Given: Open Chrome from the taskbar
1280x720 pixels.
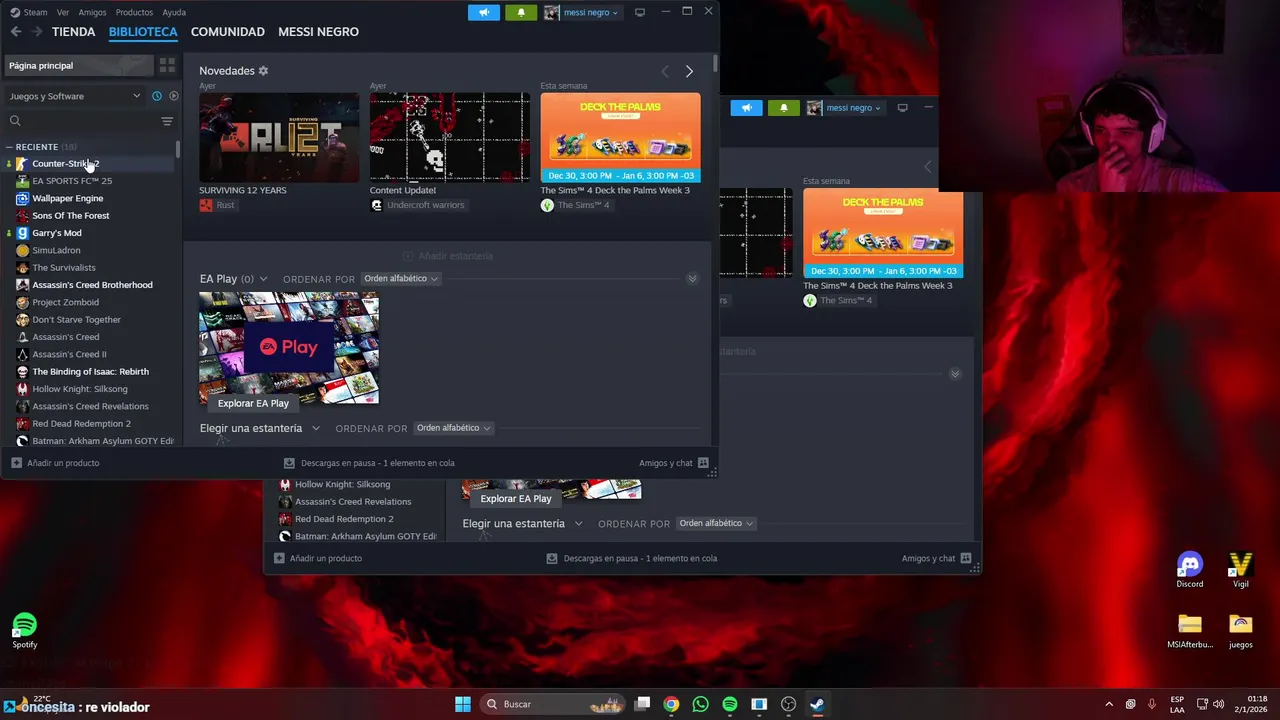Looking at the screenshot, I should (x=671, y=704).
